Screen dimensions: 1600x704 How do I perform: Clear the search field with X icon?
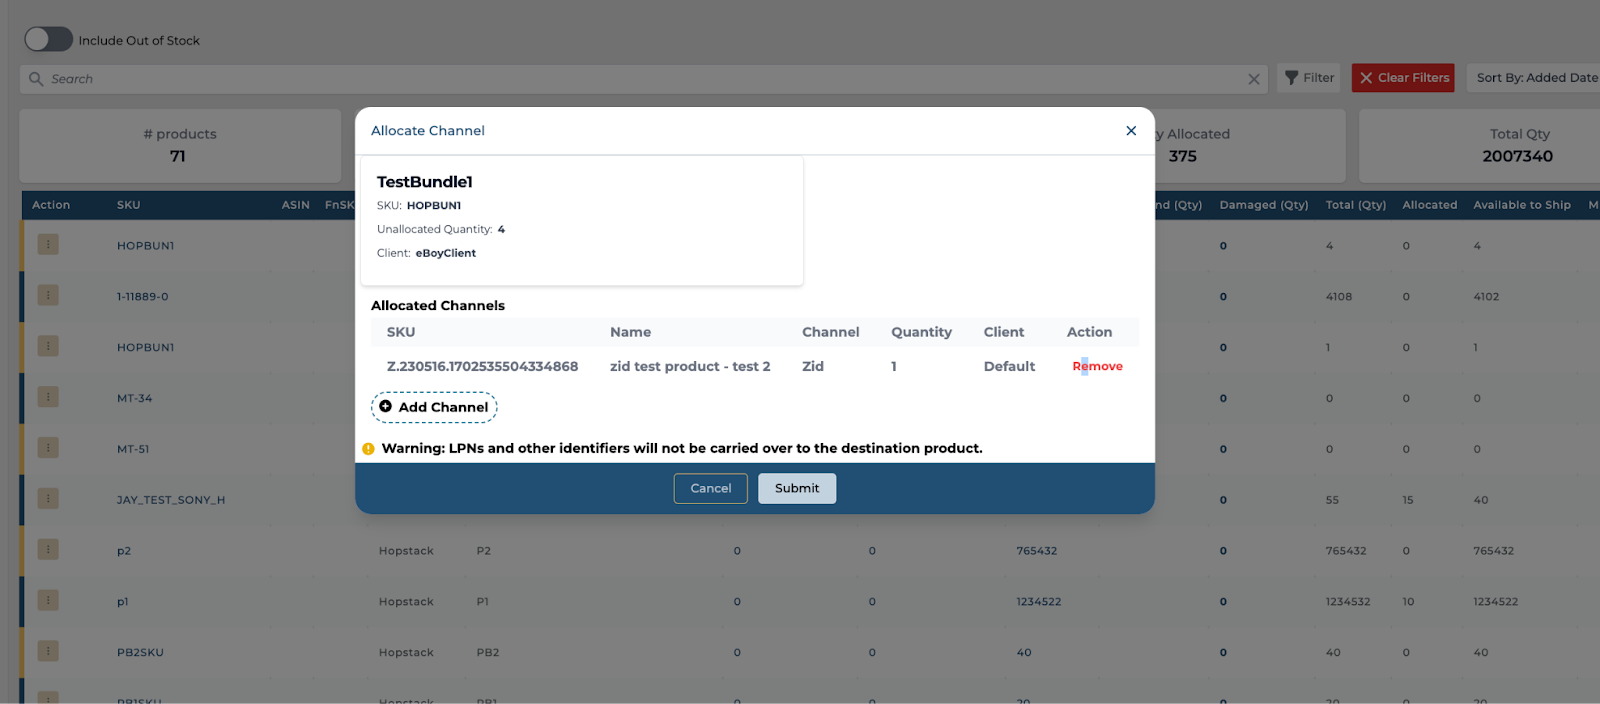[x=1253, y=79]
